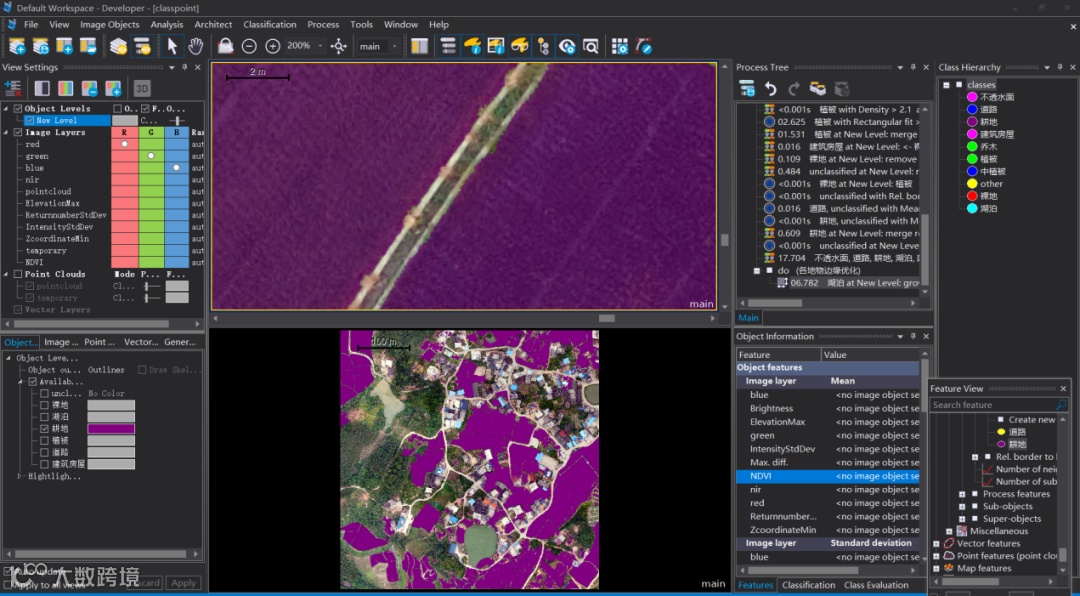Click the zoom to window magnifier icon
Viewport: 1080px width, 596px height.
pos(591,46)
